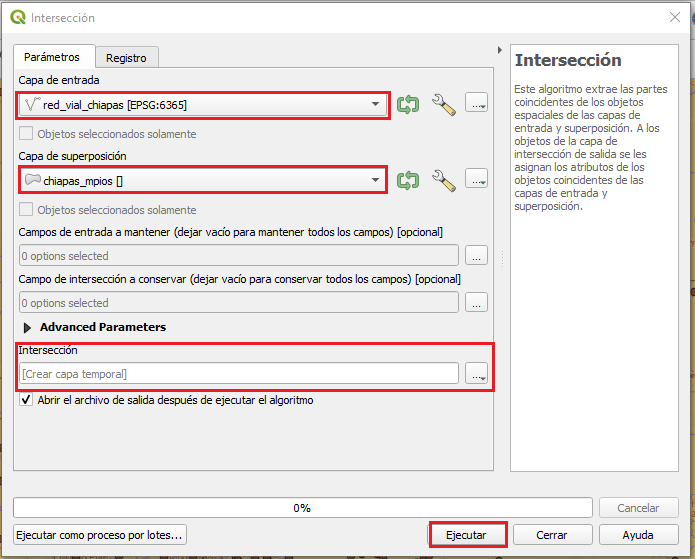Screen dimensions: 695x559
Task: Click the Intersección output path field
Action: coord(238,374)
